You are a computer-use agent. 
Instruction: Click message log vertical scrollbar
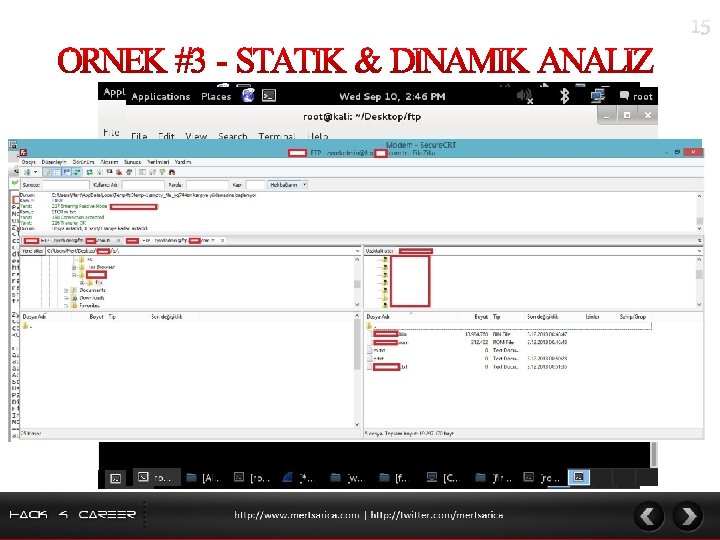pos(699,212)
